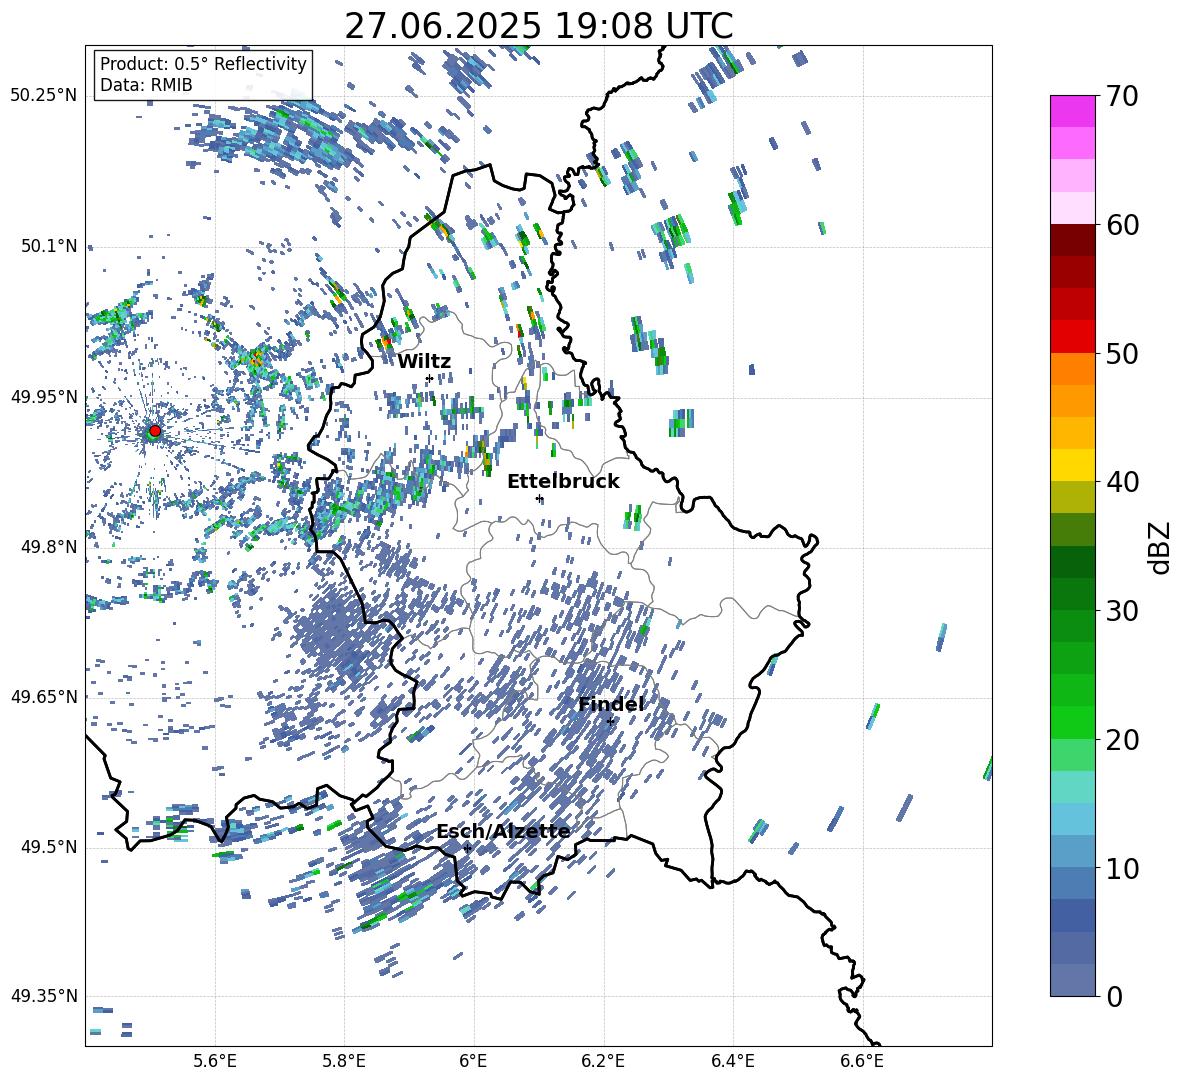Click the 49.8°N latitude label

(x=50, y=547)
